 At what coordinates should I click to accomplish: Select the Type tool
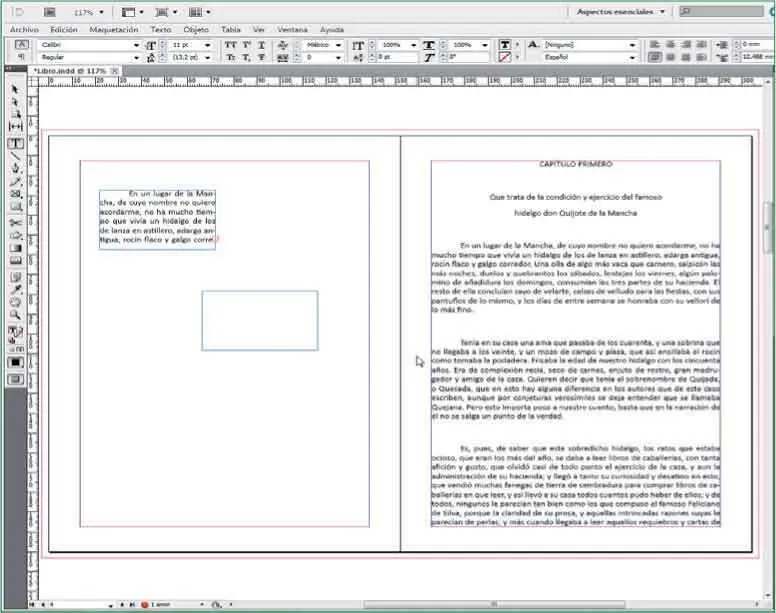(15, 143)
